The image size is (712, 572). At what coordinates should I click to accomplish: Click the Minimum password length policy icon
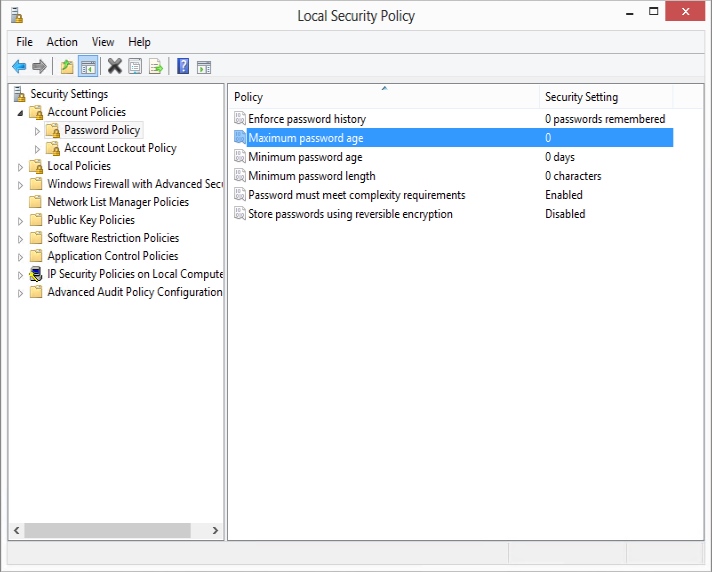(x=240, y=176)
